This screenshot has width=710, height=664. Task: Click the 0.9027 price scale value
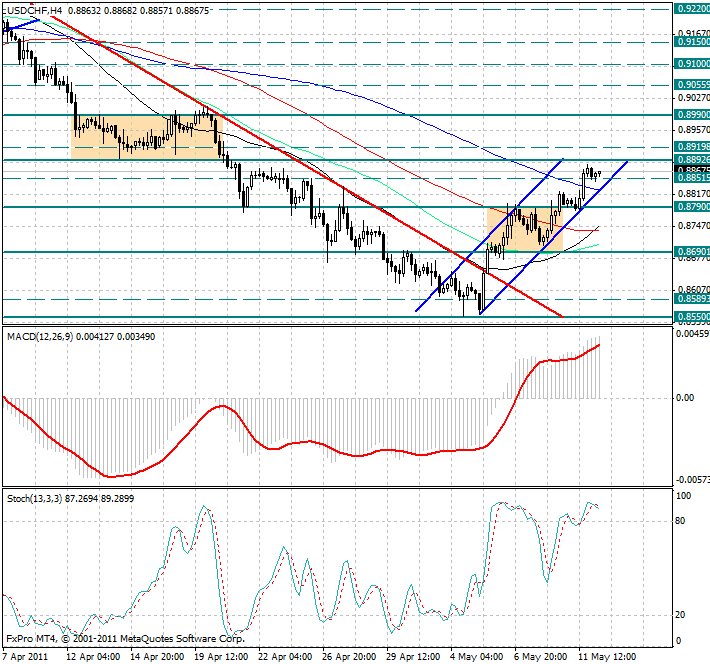(694, 98)
